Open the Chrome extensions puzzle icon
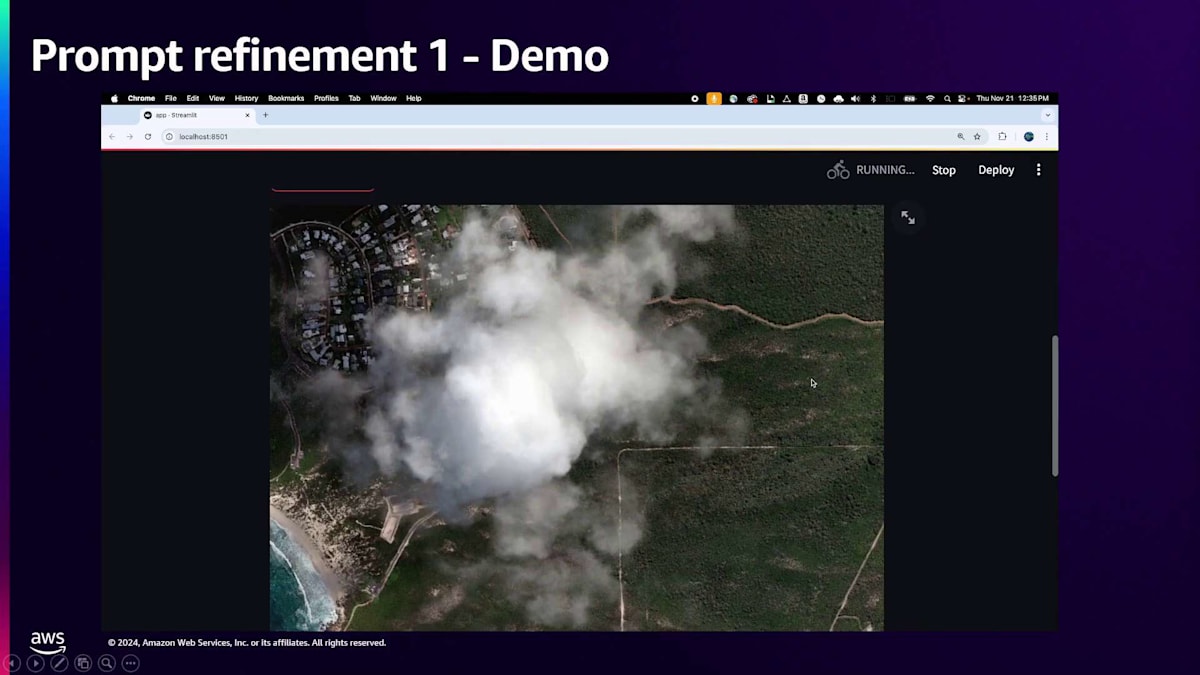The width and height of the screenshot is (1200, 675). pos(1002,136)
